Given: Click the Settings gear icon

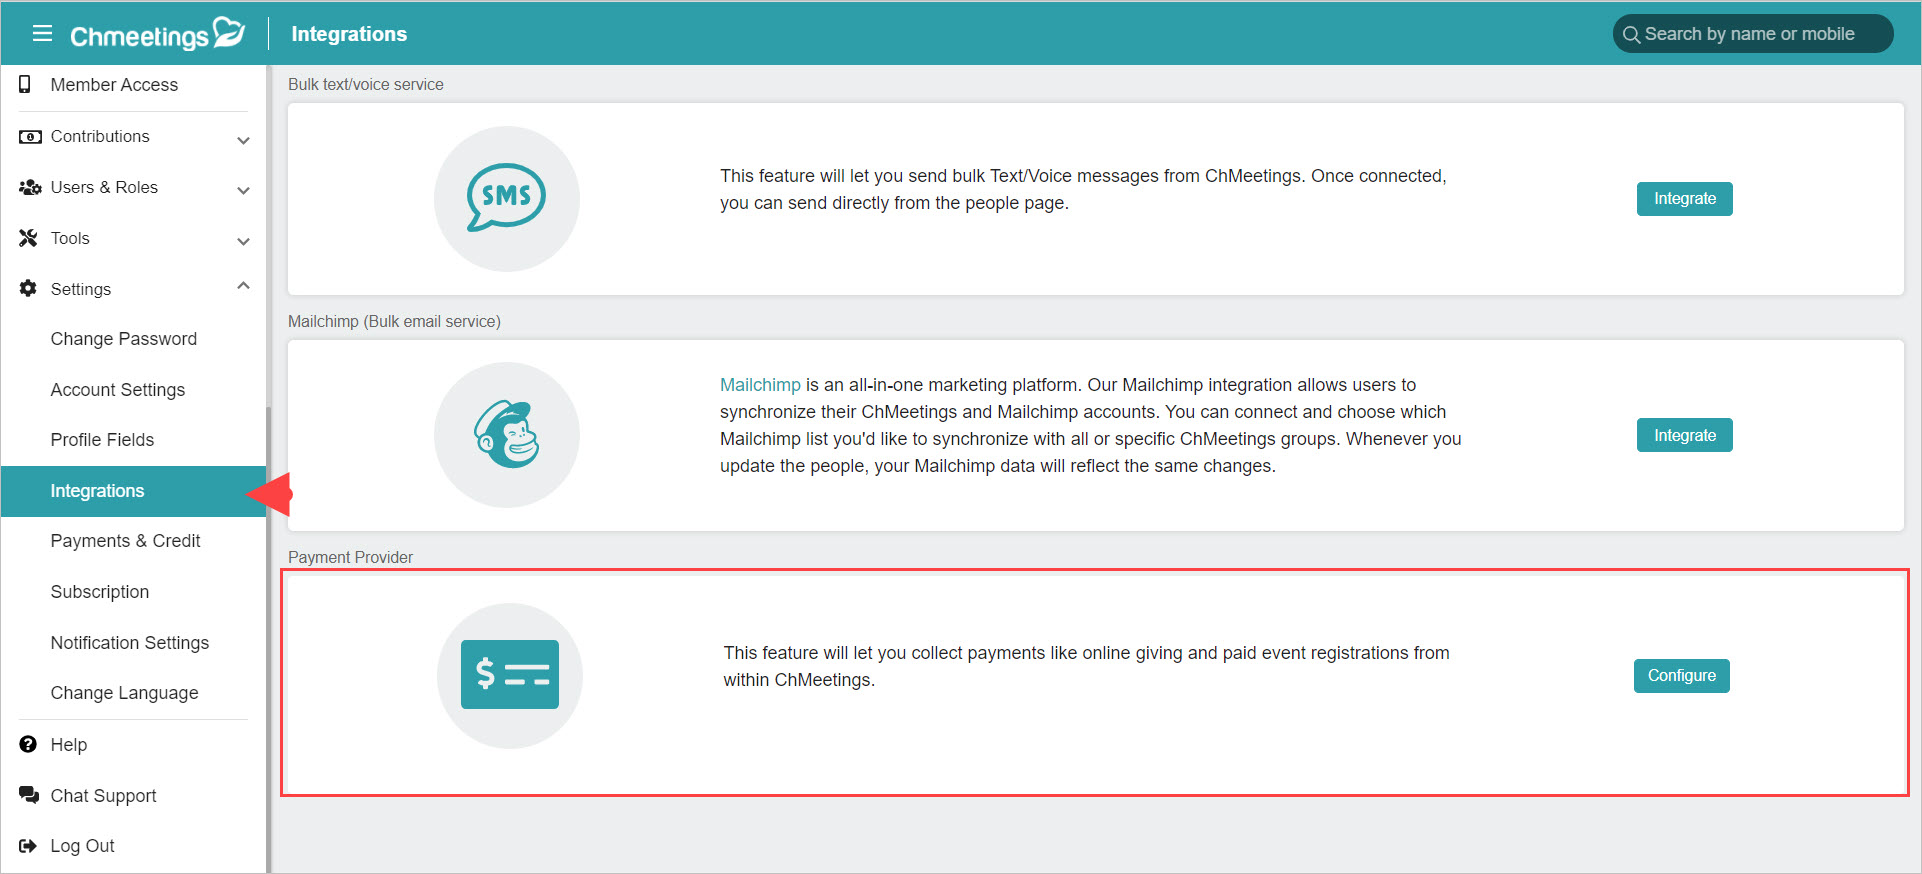Looking at the screenshot, I should pyautogui.click(x=28, y=289).
